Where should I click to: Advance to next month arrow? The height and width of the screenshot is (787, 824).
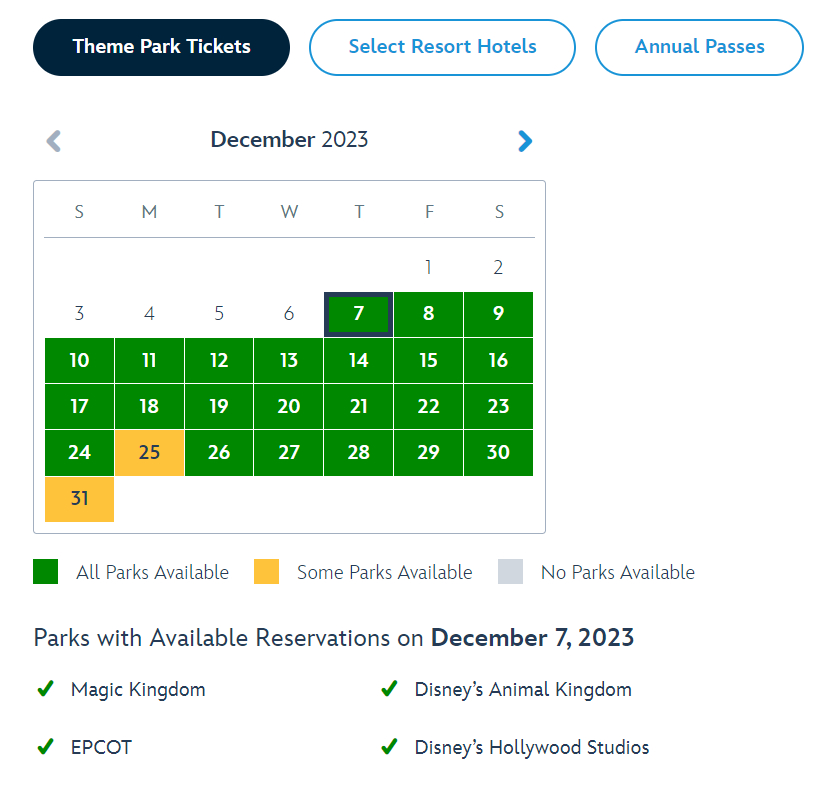[525, 141]
